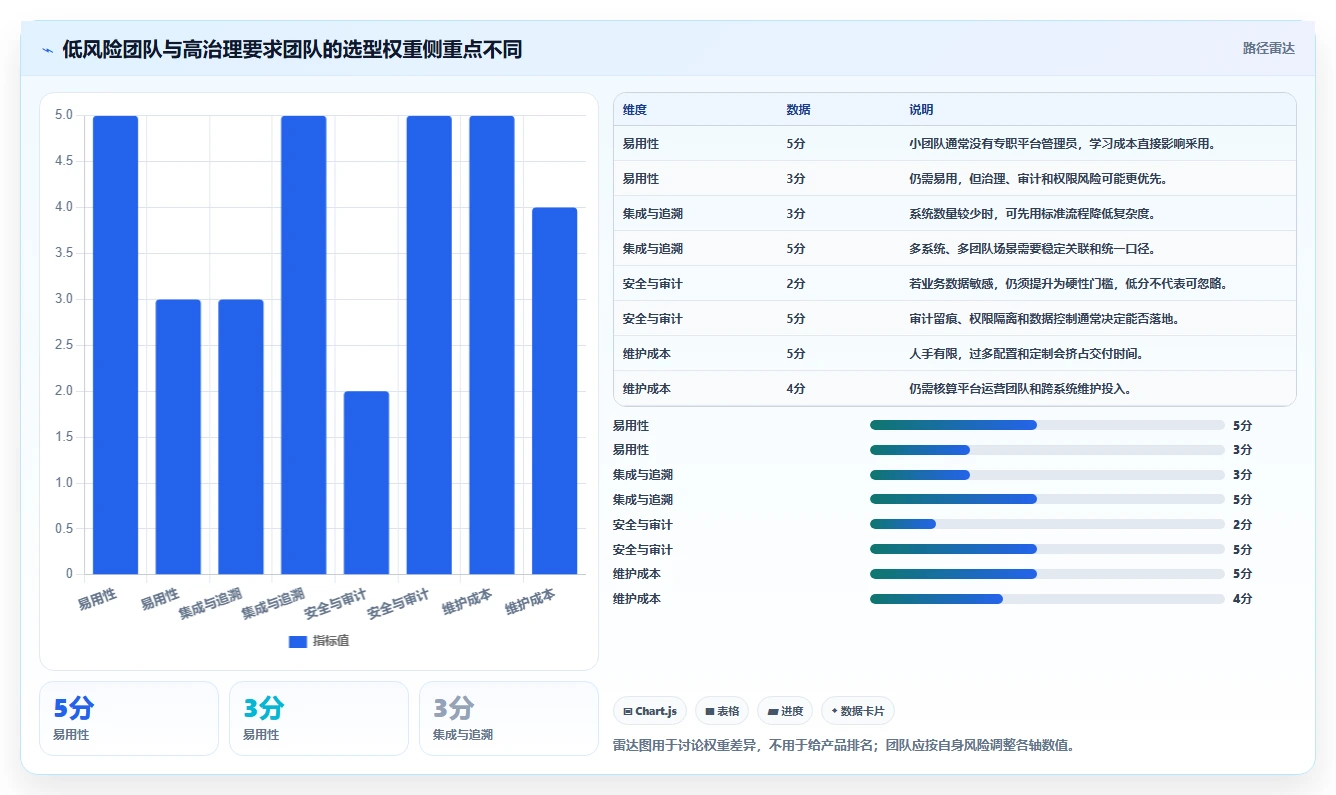Viewport: 1336px width, 795px height.
Task: Click the 4.5 tick on the y-axis
Action: pos(64,161)
